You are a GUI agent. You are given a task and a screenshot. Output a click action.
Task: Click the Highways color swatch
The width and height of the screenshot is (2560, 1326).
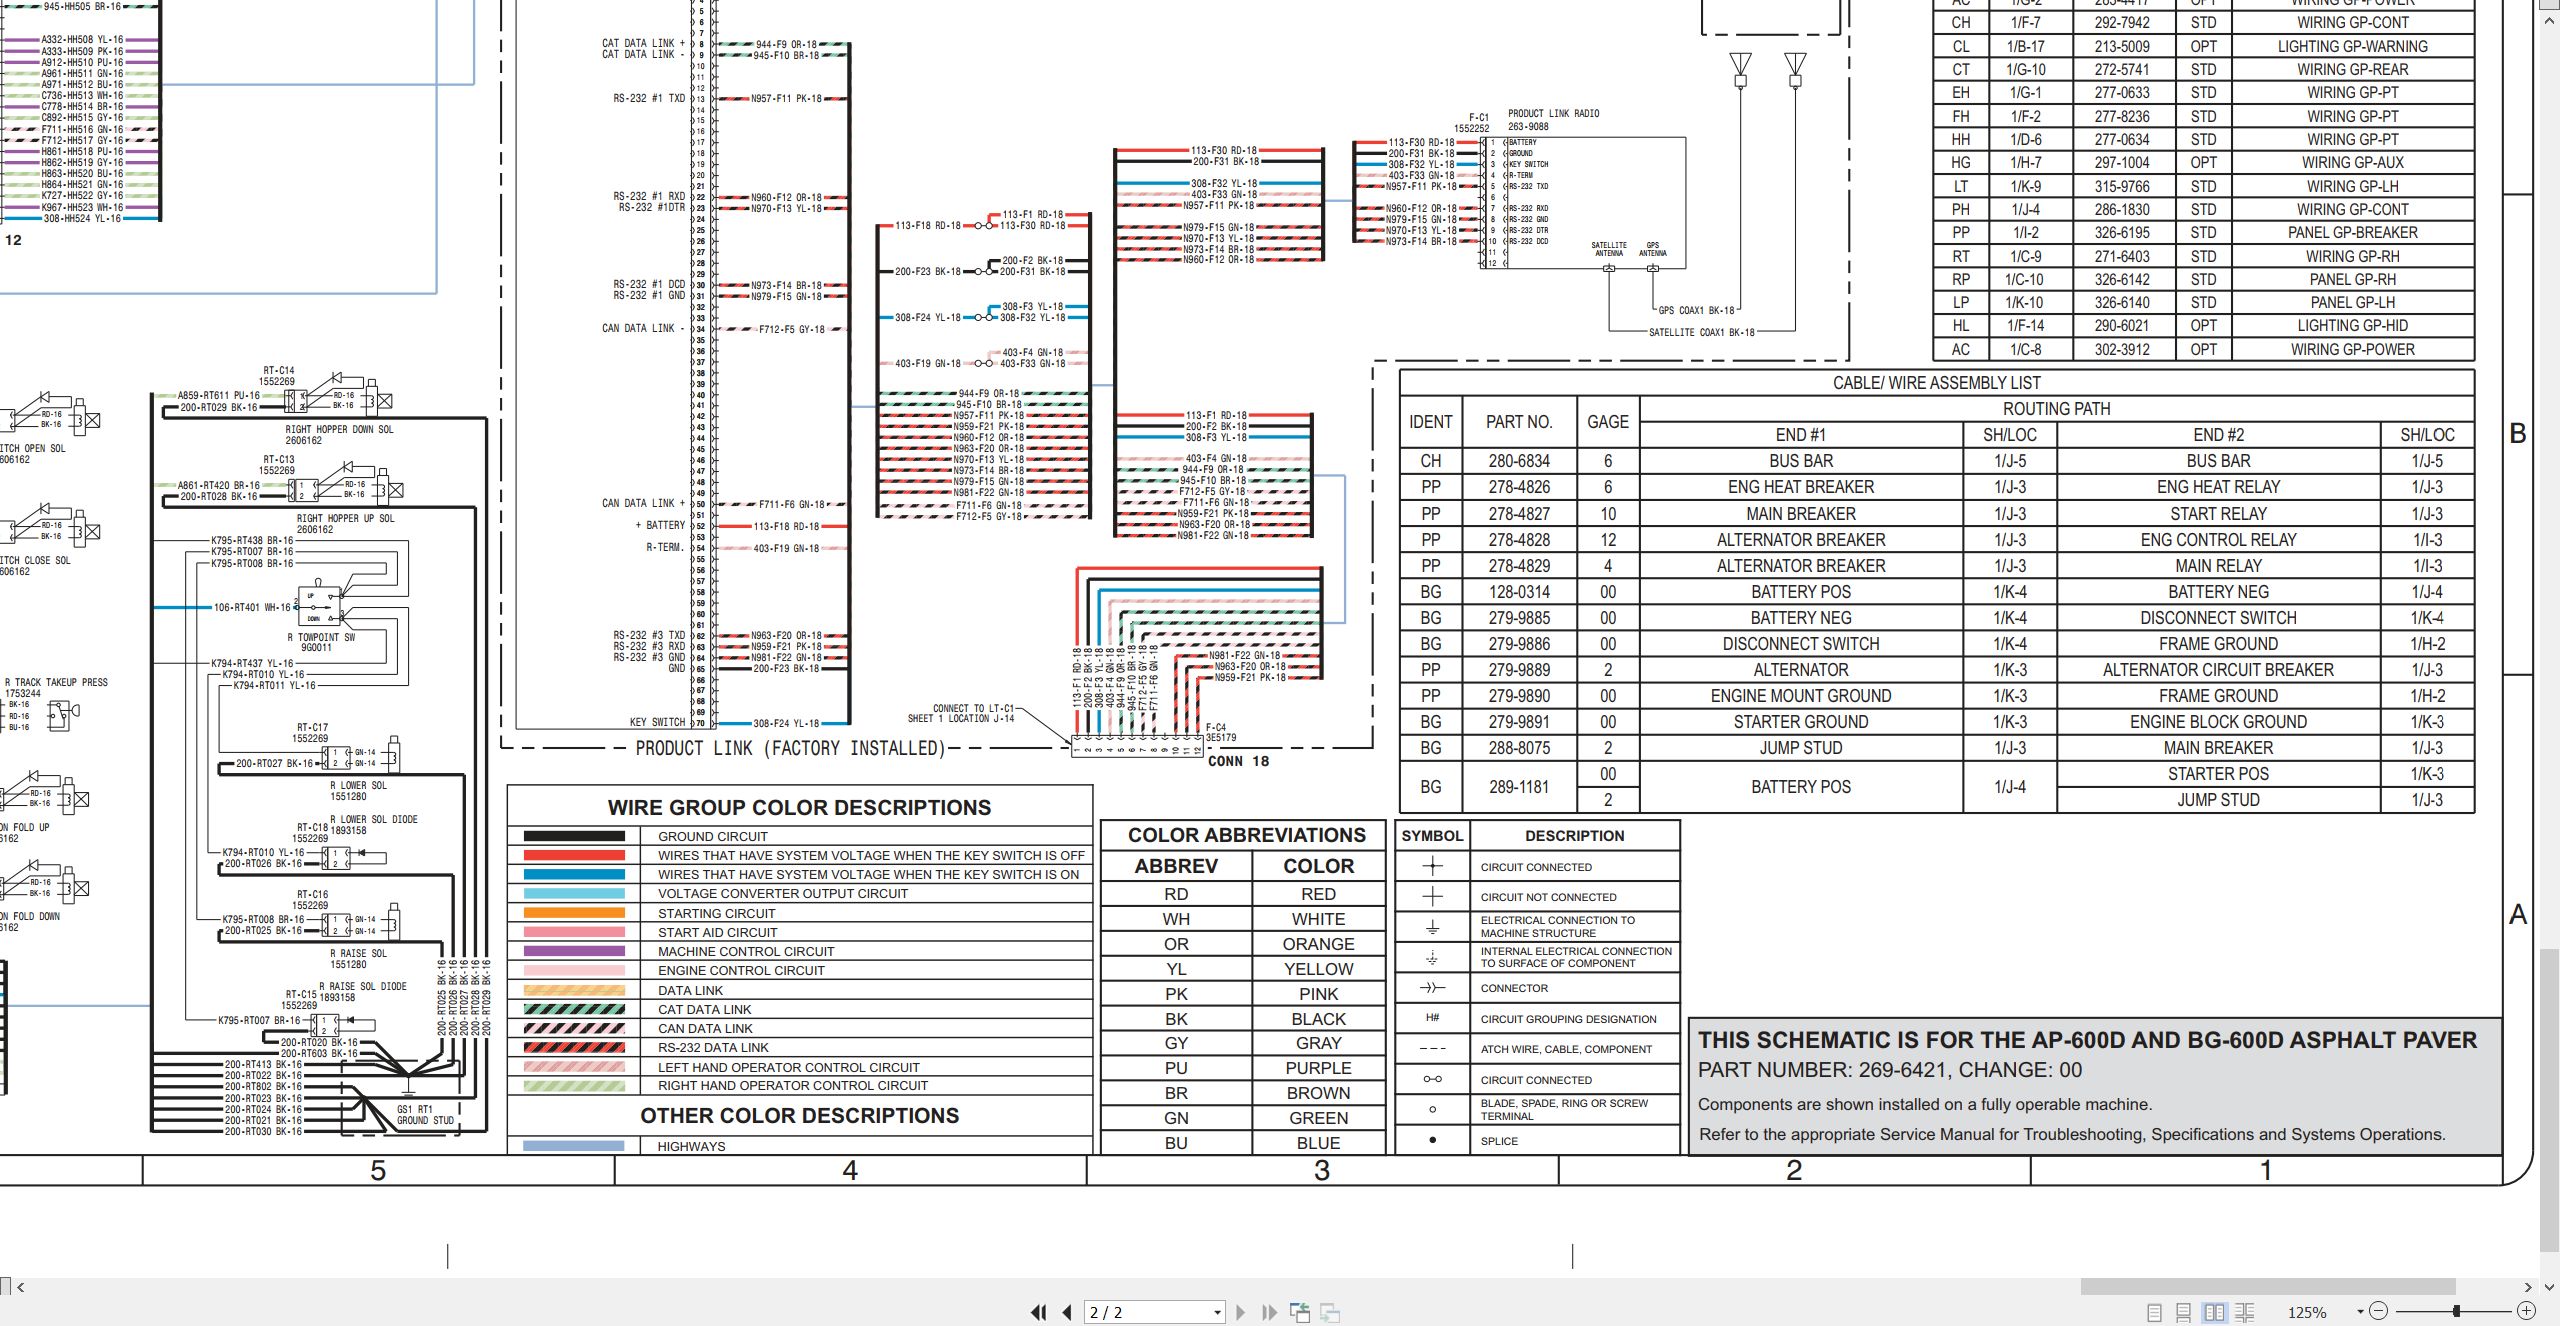point(574,1146)
